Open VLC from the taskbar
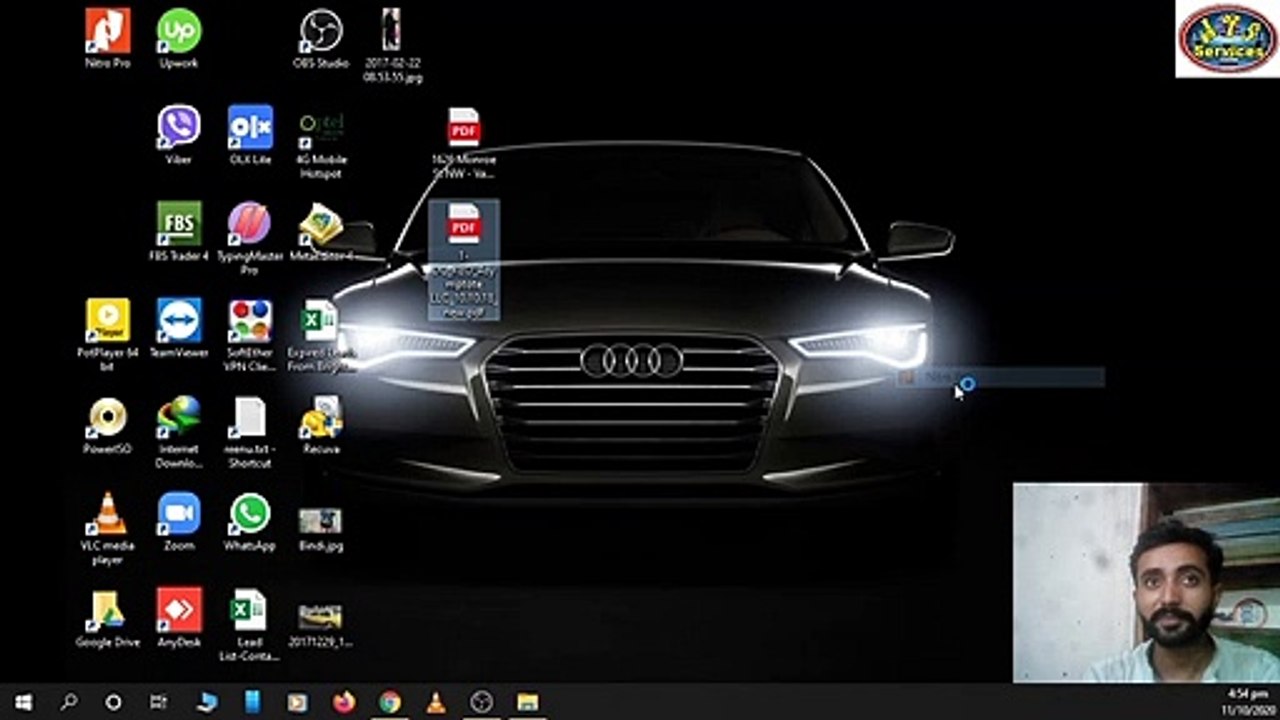1280x720 pixels. (436, 702)
